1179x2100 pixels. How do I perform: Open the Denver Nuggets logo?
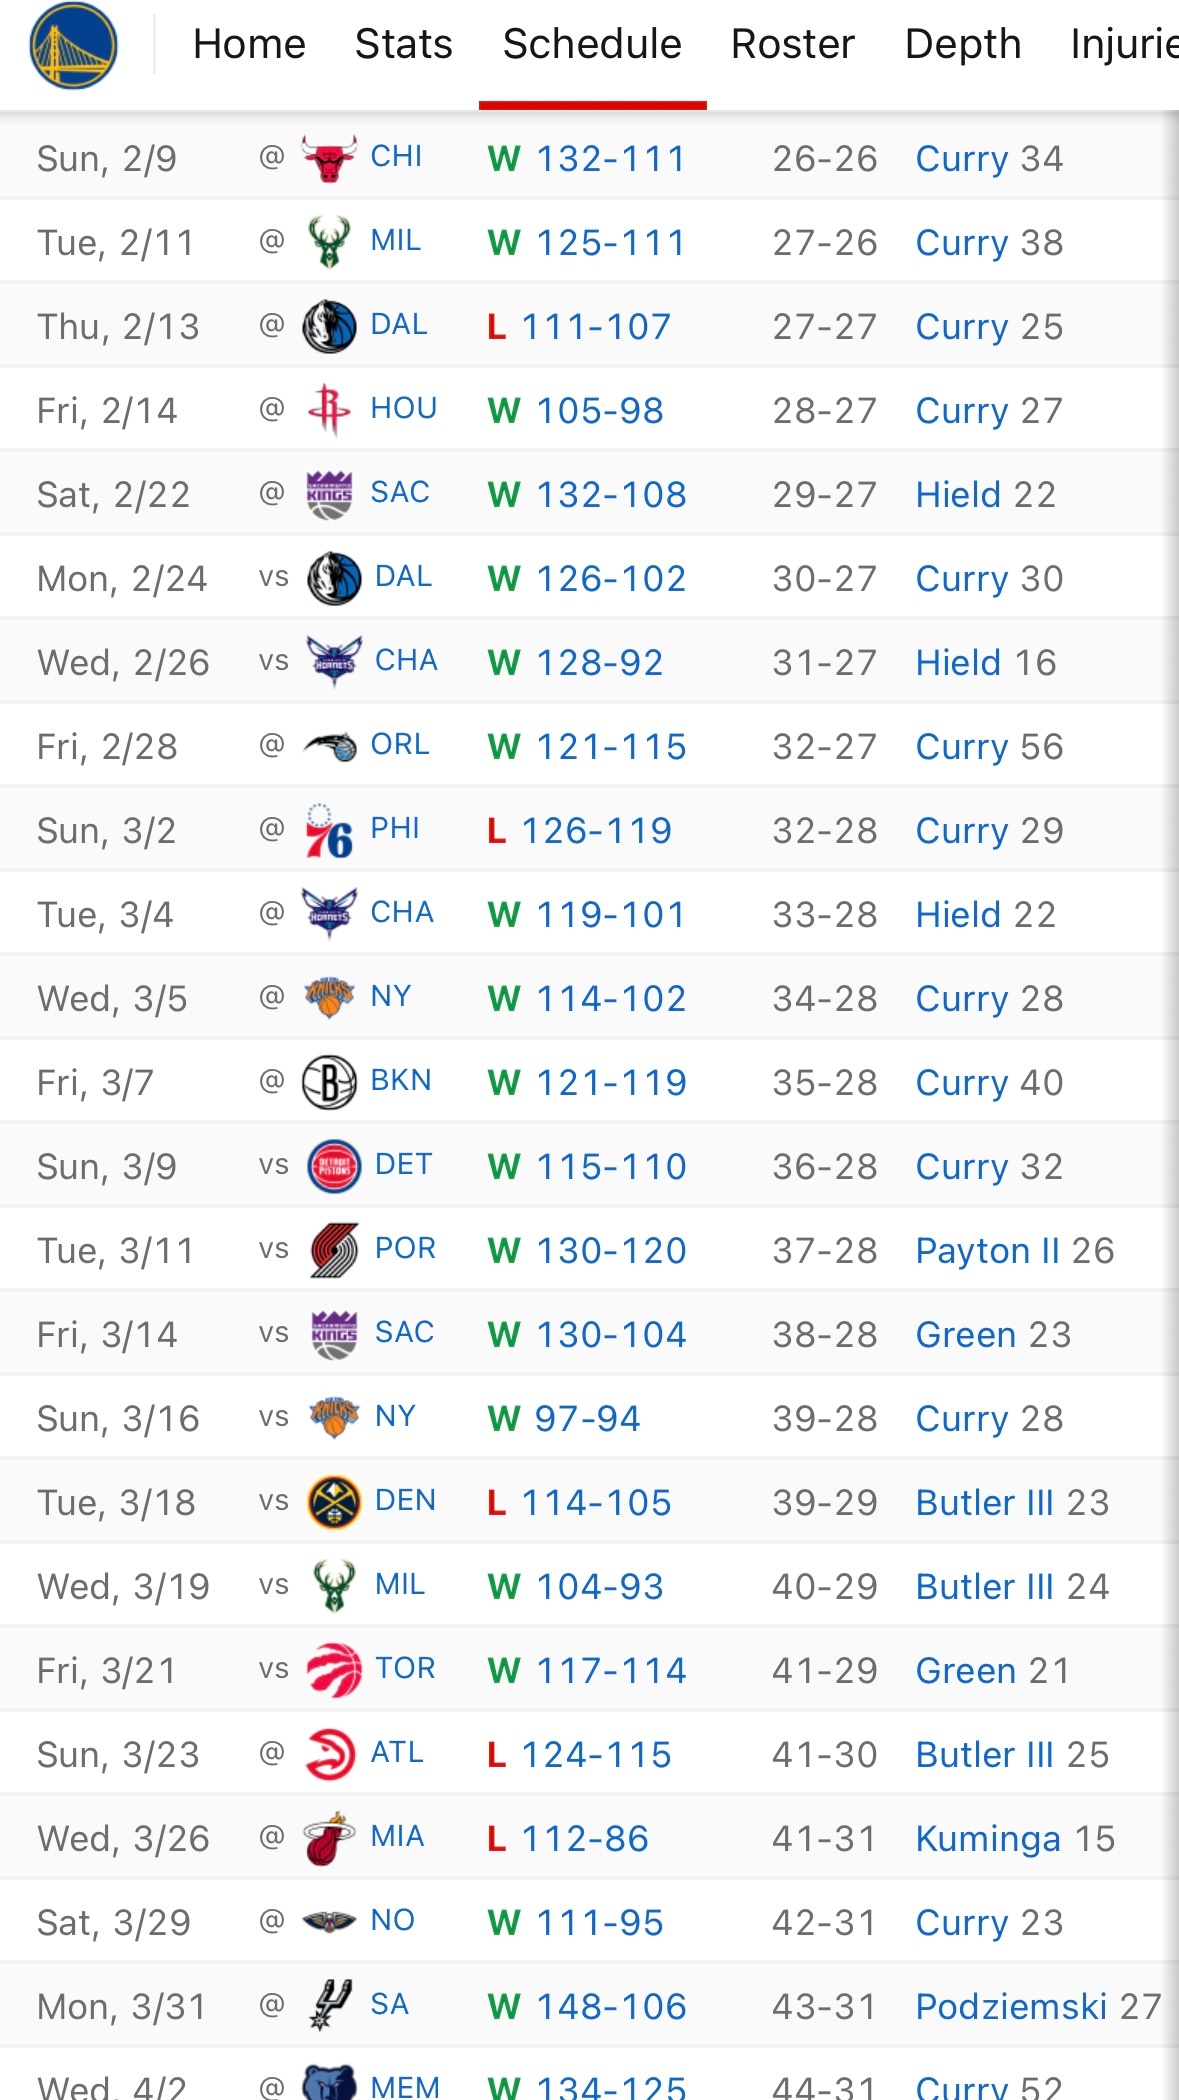click(333, 1502)
